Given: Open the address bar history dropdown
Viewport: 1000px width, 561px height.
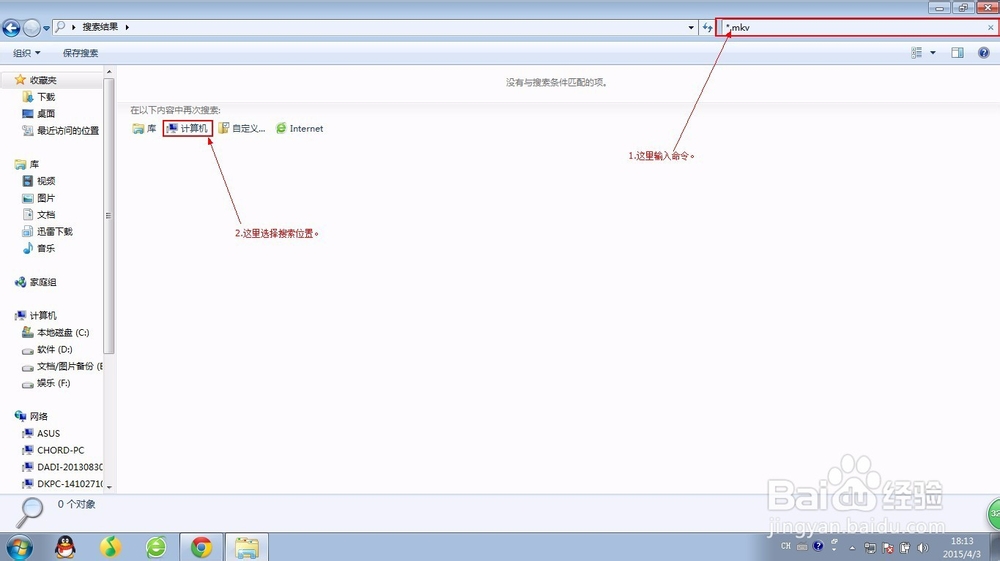Looking at the screenshot, I should pyautogui.click(x=691, y=27).
